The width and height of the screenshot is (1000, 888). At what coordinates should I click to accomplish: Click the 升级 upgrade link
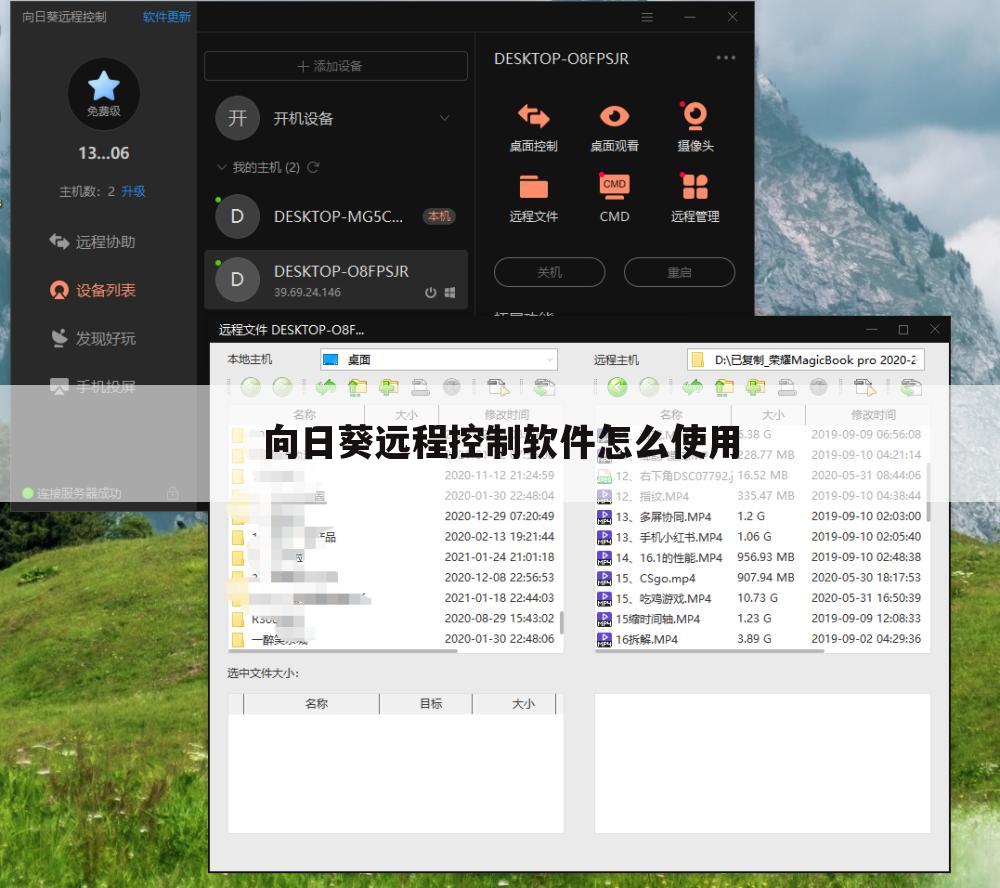coord(133,191)
